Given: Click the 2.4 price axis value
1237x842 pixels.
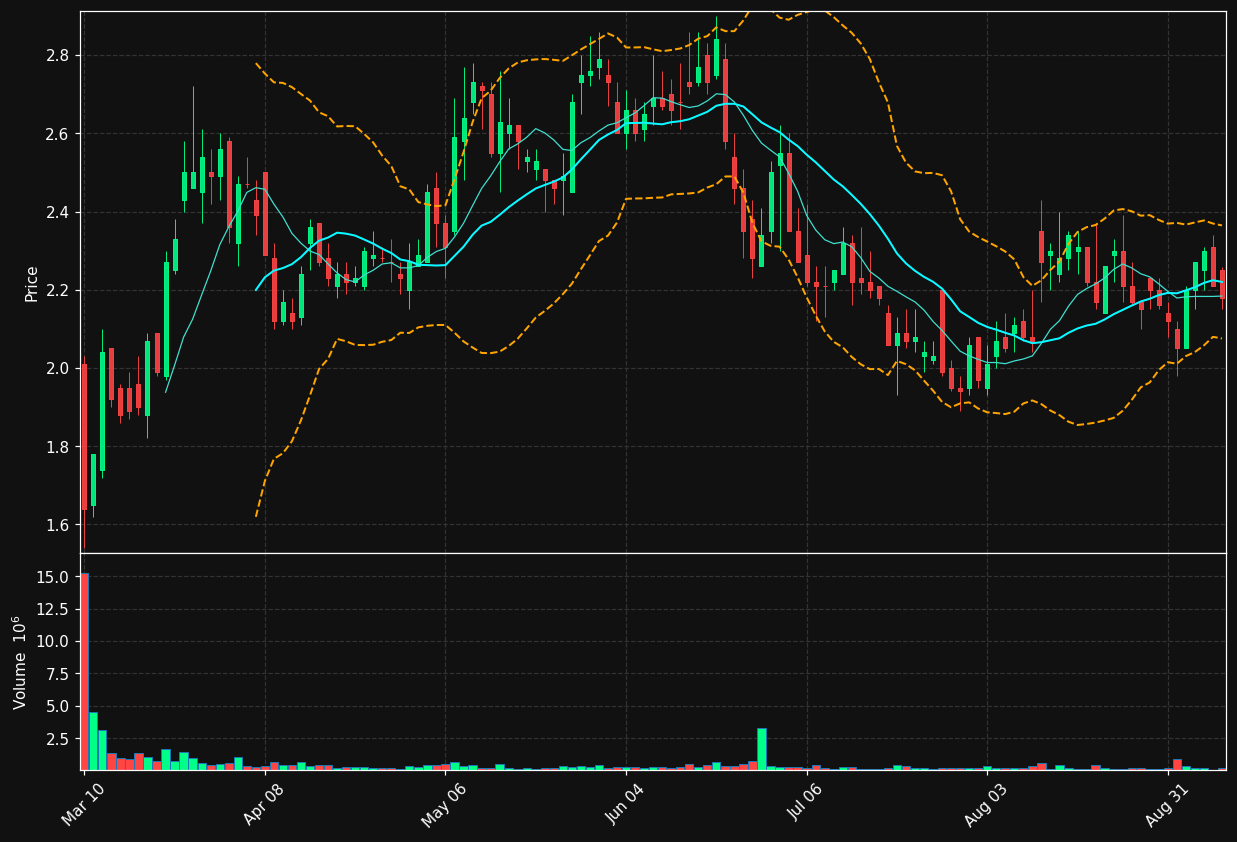Looking at the screenshot, I should pyautogui.click(x=56, y=212).
